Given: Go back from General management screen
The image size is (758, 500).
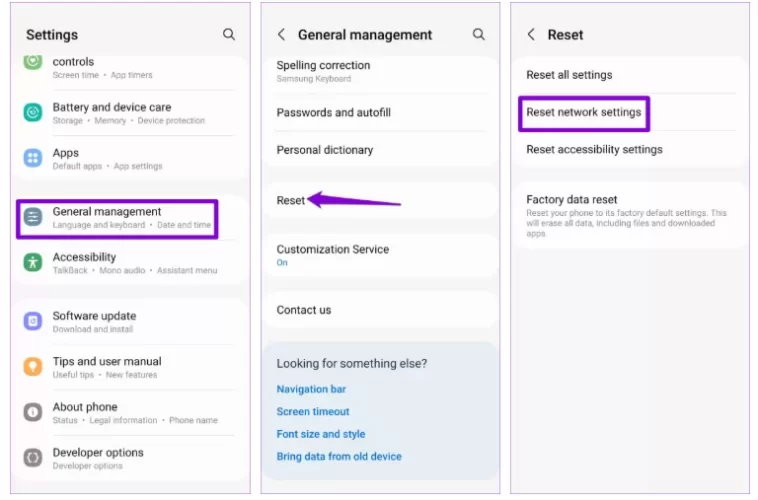Looking at the screenshot, I should point(281,34).
